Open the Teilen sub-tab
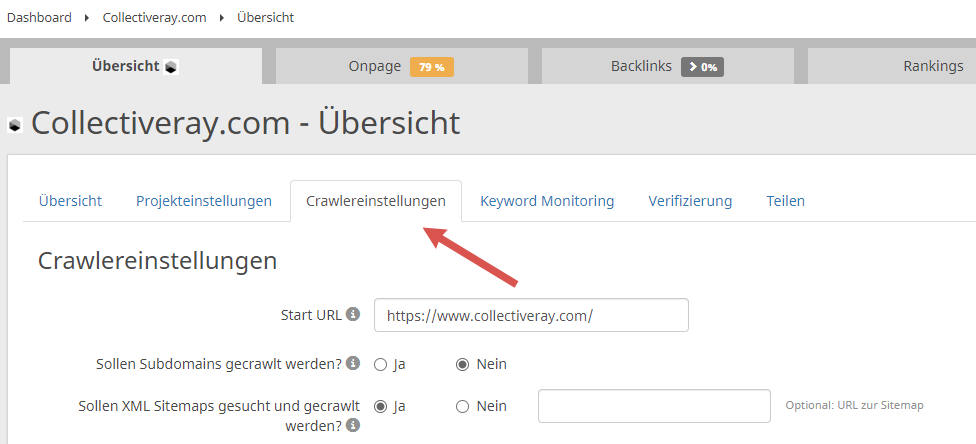Viewport: 976px width, 444px height. [786, 201]
